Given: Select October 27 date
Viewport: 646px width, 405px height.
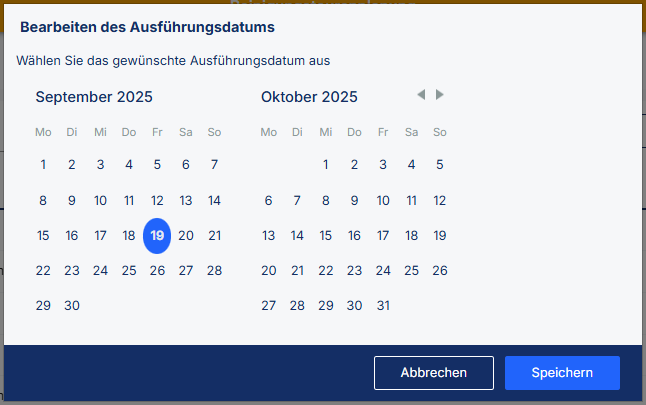Looking at the screenshot, I should (x=268, y=305).
